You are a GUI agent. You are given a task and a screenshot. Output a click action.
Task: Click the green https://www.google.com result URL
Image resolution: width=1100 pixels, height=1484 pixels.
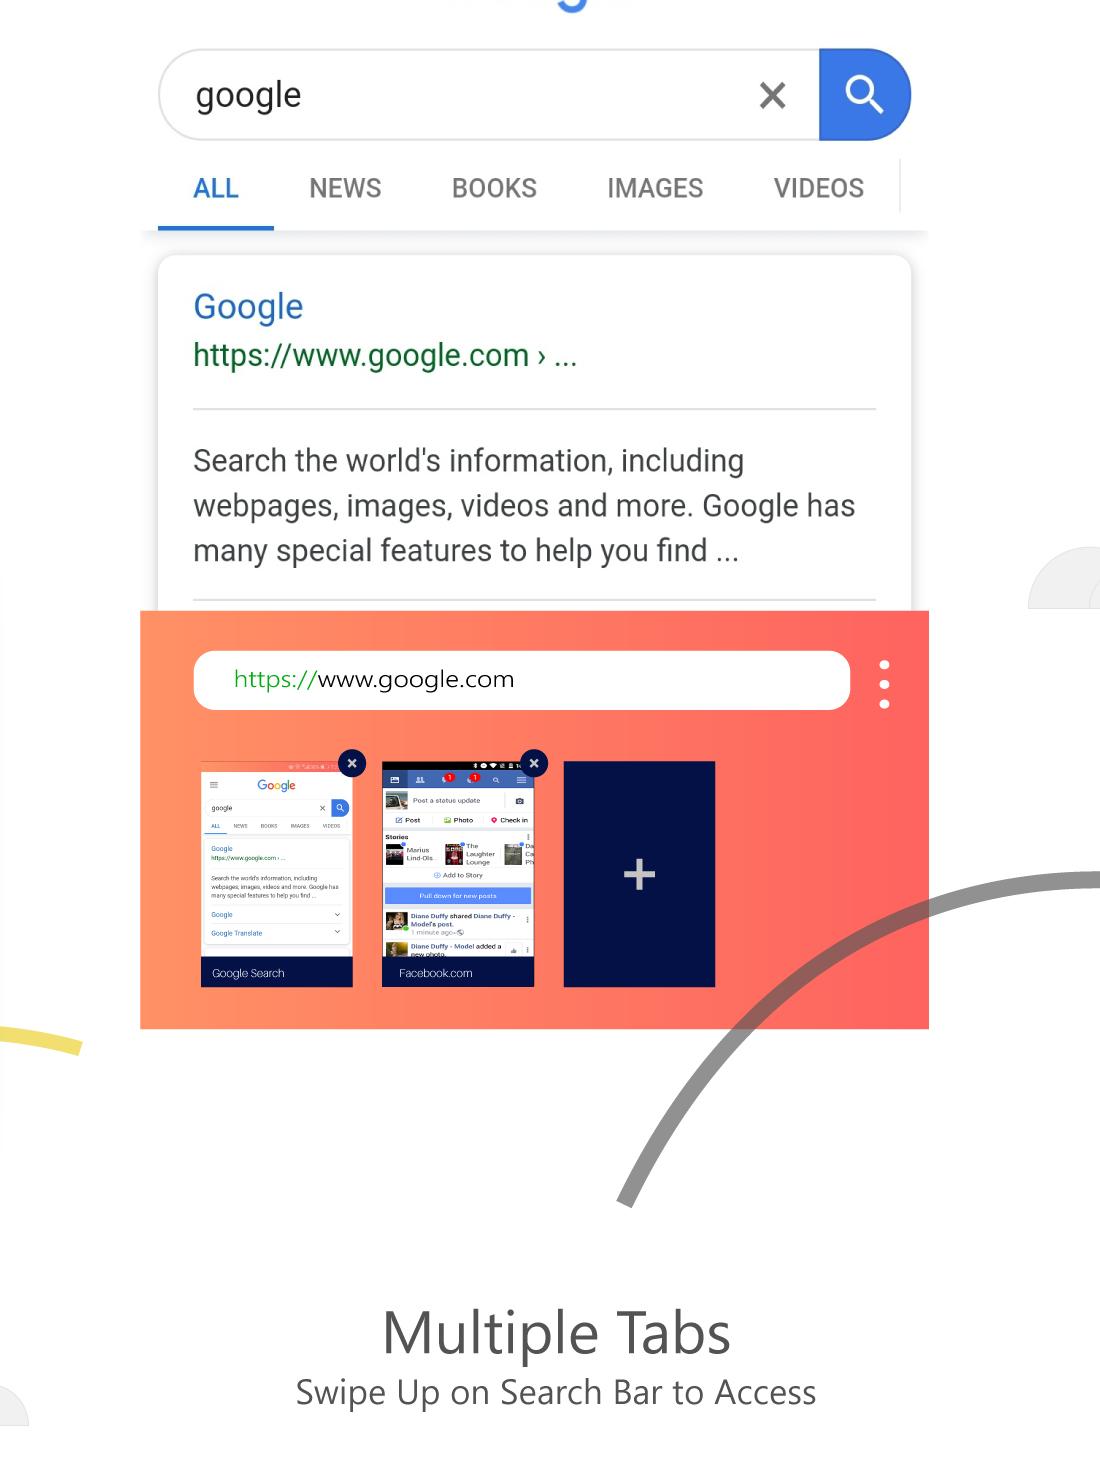point(385,356)
